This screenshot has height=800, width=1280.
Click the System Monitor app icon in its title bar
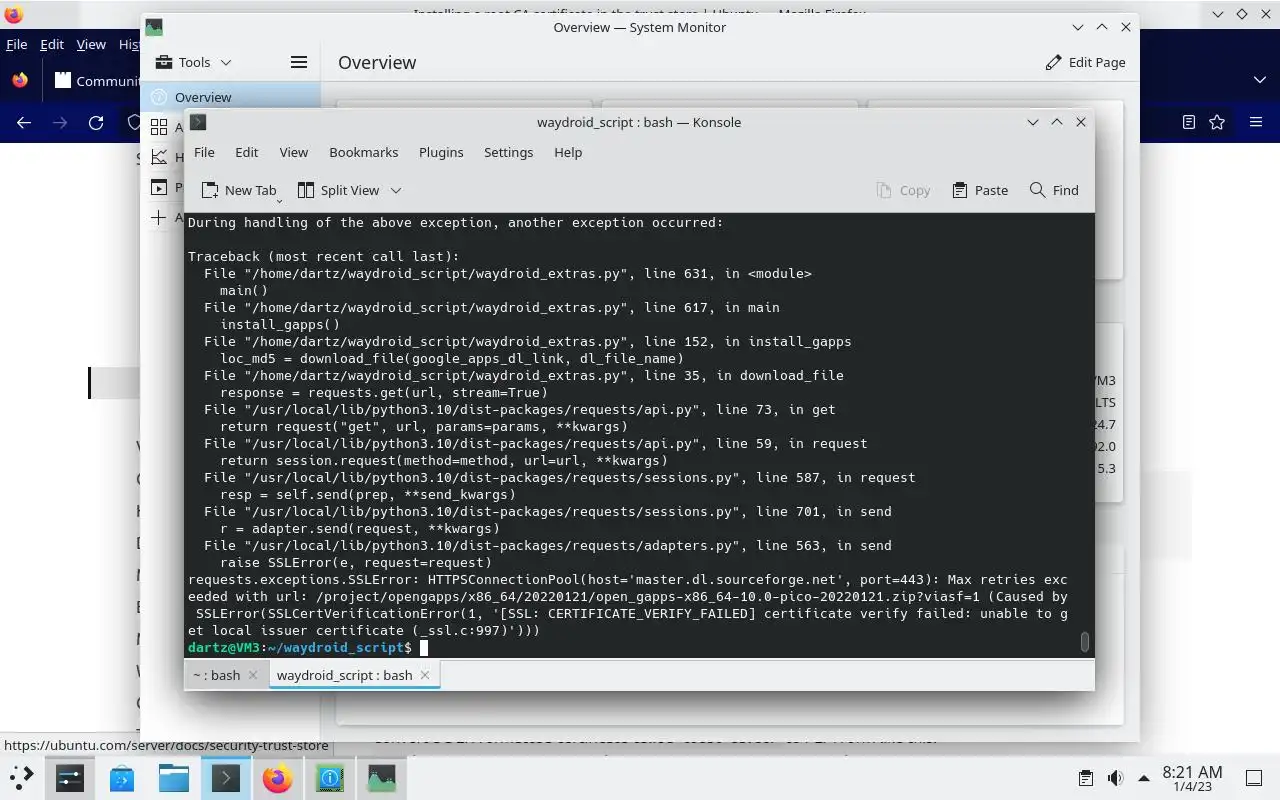(x=153, y=27)
